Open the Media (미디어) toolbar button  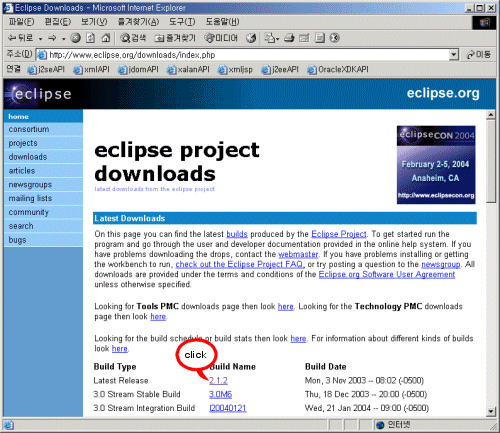click(x=221, y=38)
